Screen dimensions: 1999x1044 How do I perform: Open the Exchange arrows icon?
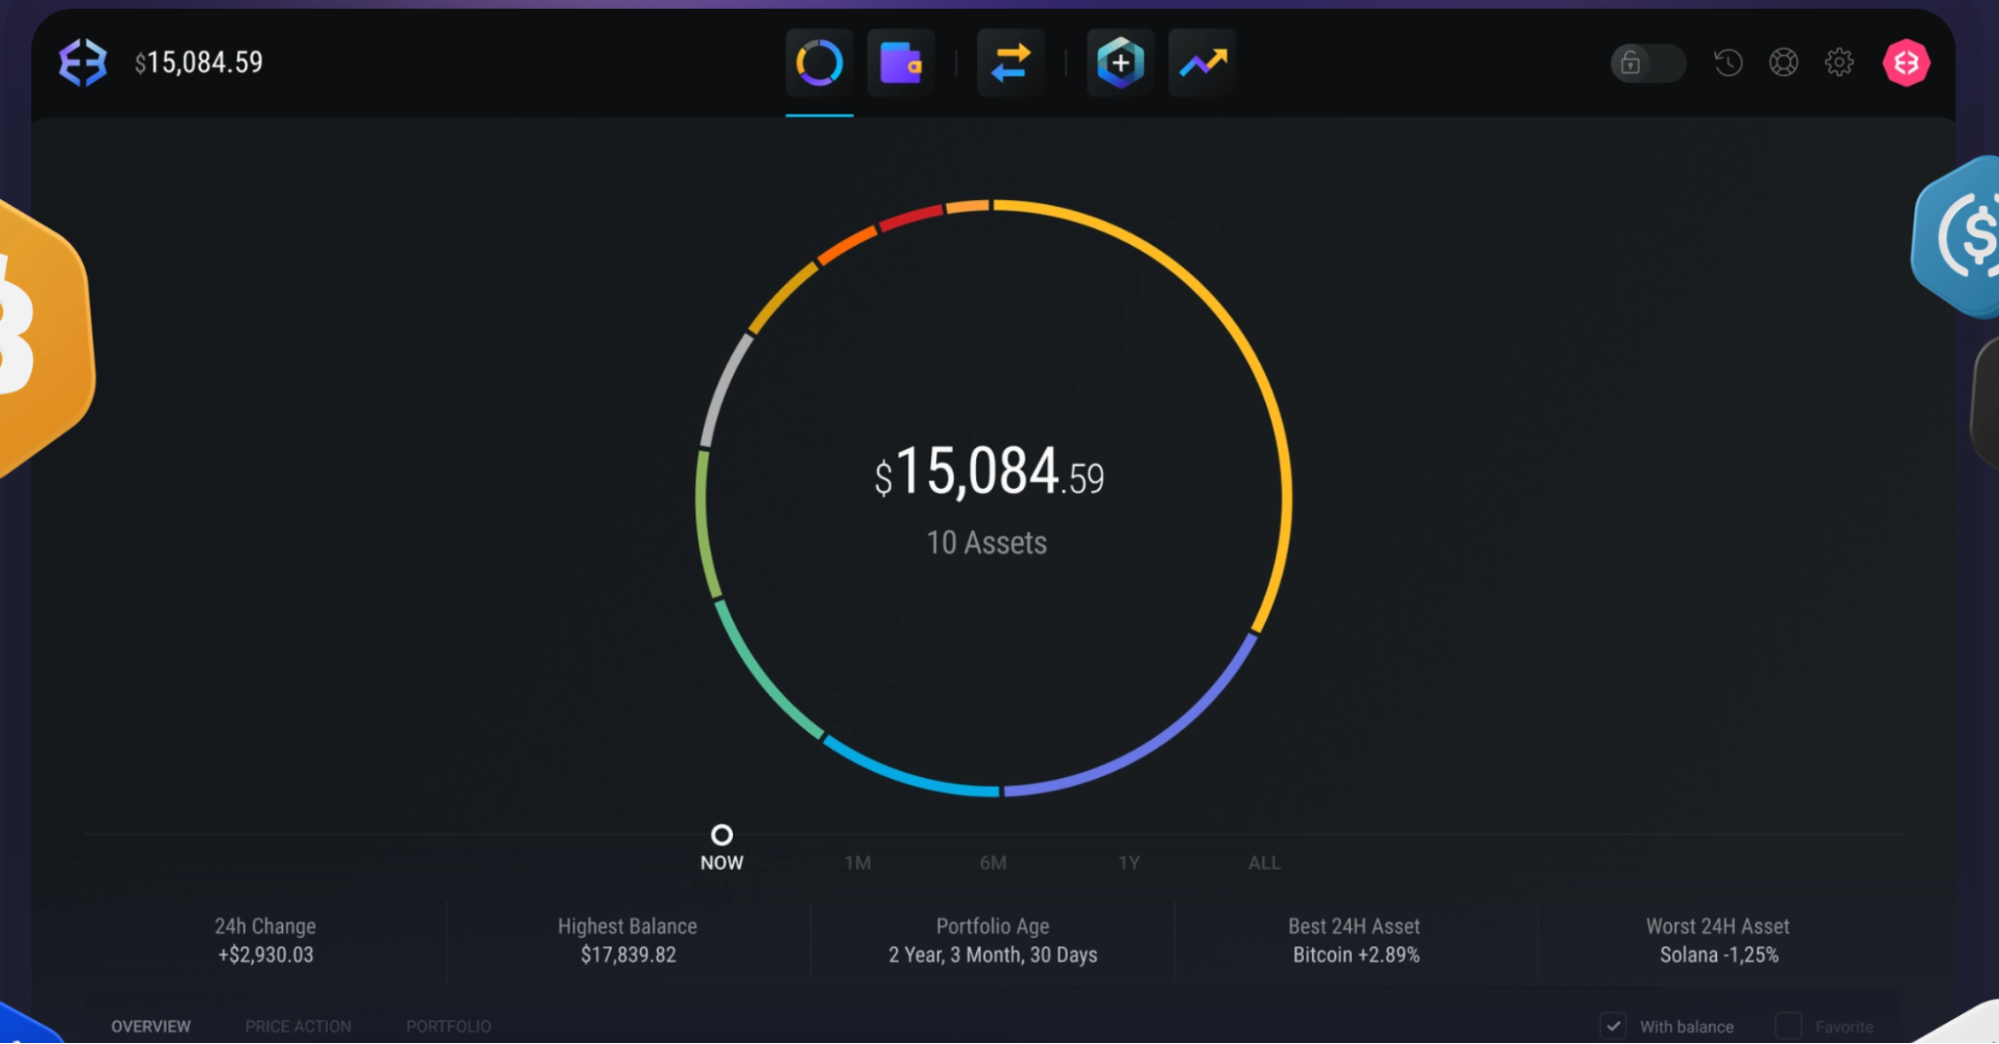pyautogui.click(x=1010, y=63)
